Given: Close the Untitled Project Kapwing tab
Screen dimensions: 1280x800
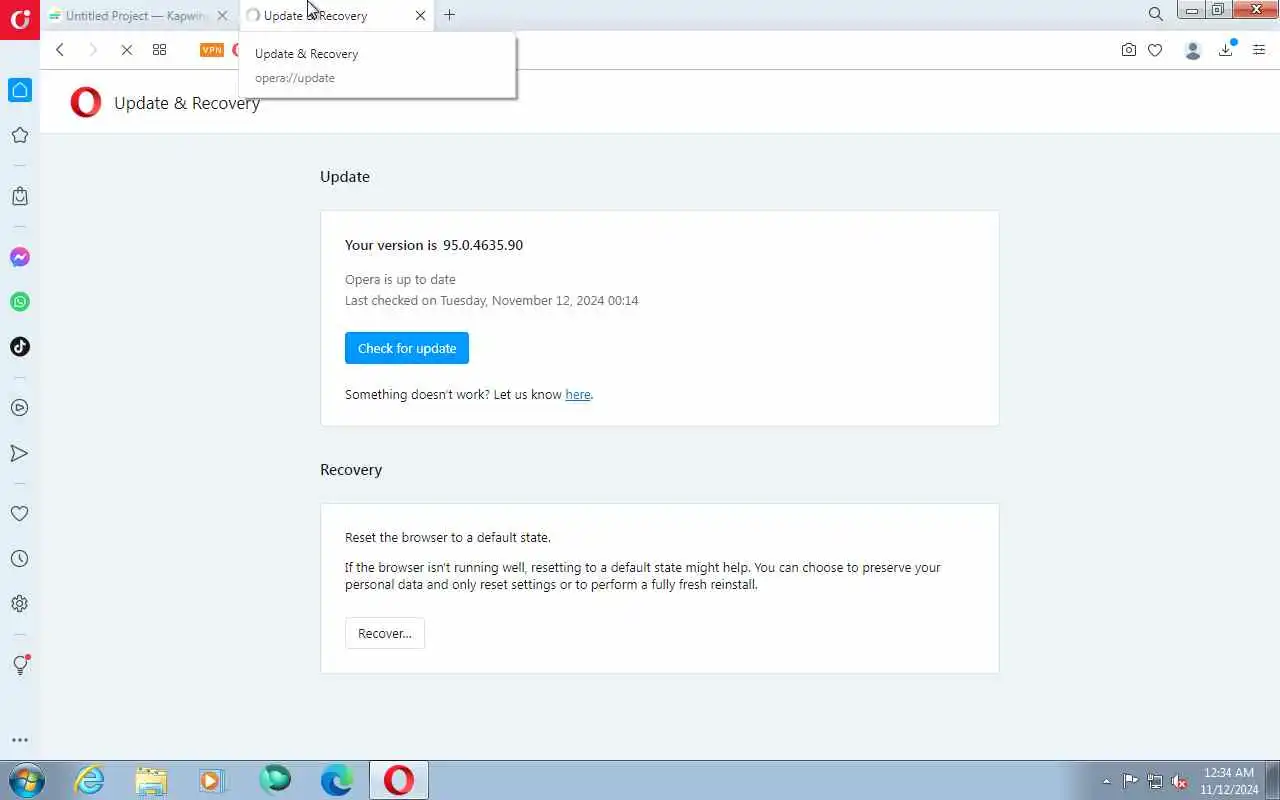Looking at the screenshot, I should 222,15.
